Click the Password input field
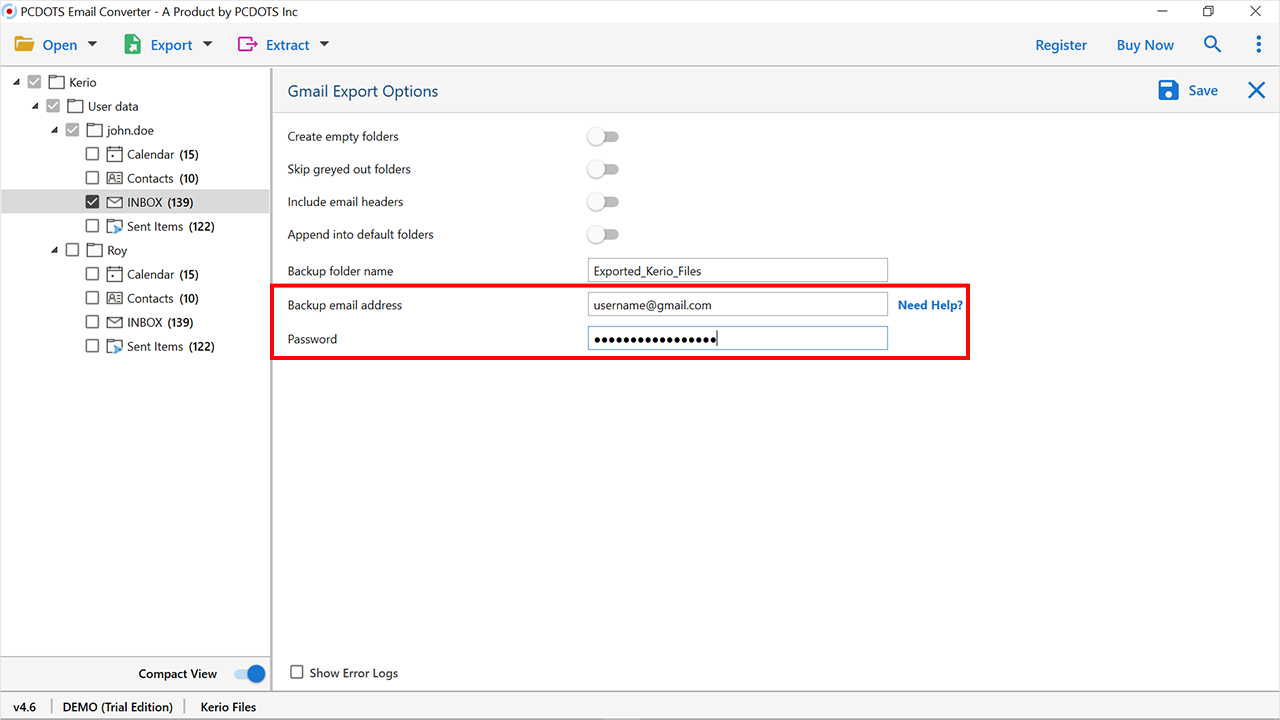The width and height of the screenshot is (1280, 720). (738, 338)
